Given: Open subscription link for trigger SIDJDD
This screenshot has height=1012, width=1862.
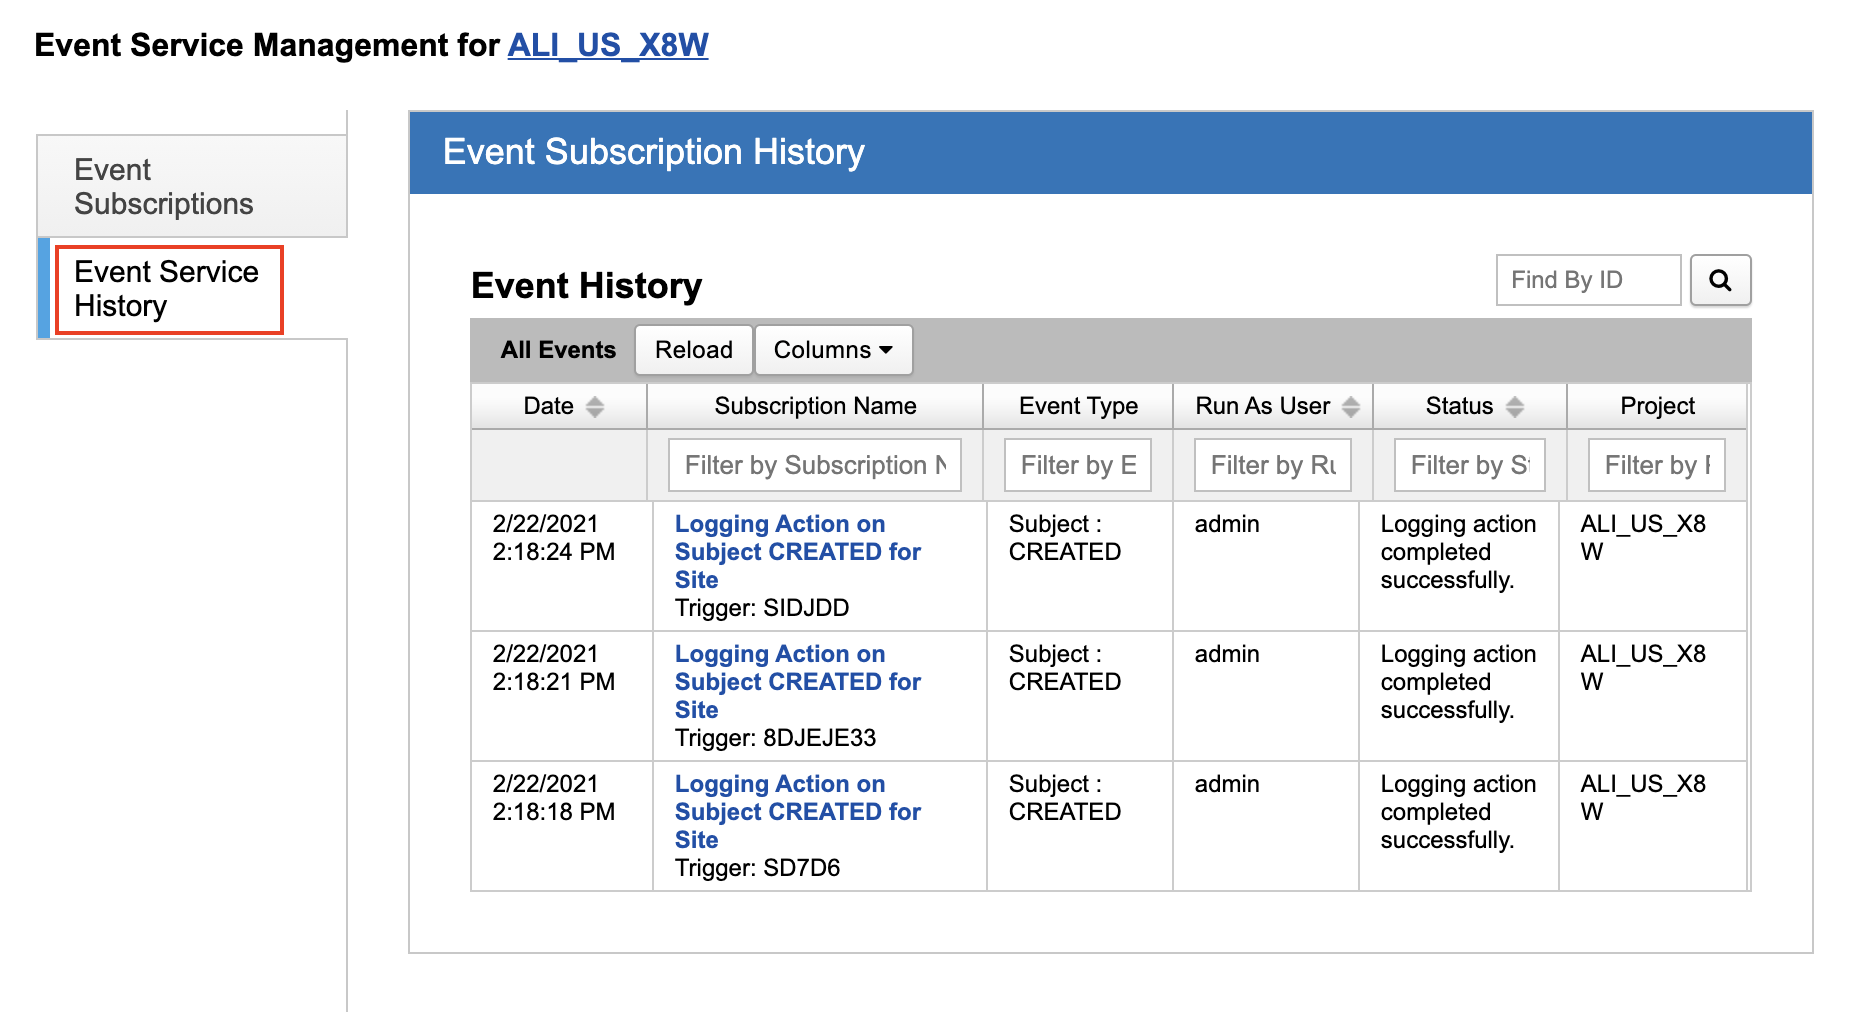Looking at the screenshot, I should tap(797, 551).
